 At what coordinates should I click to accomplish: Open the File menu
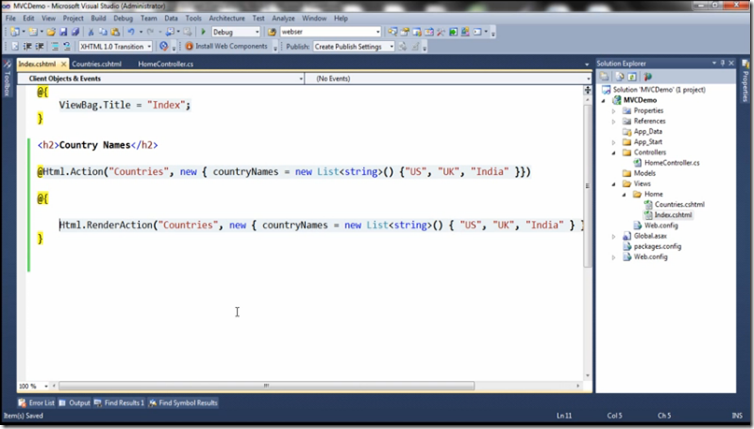pos(11,18)
